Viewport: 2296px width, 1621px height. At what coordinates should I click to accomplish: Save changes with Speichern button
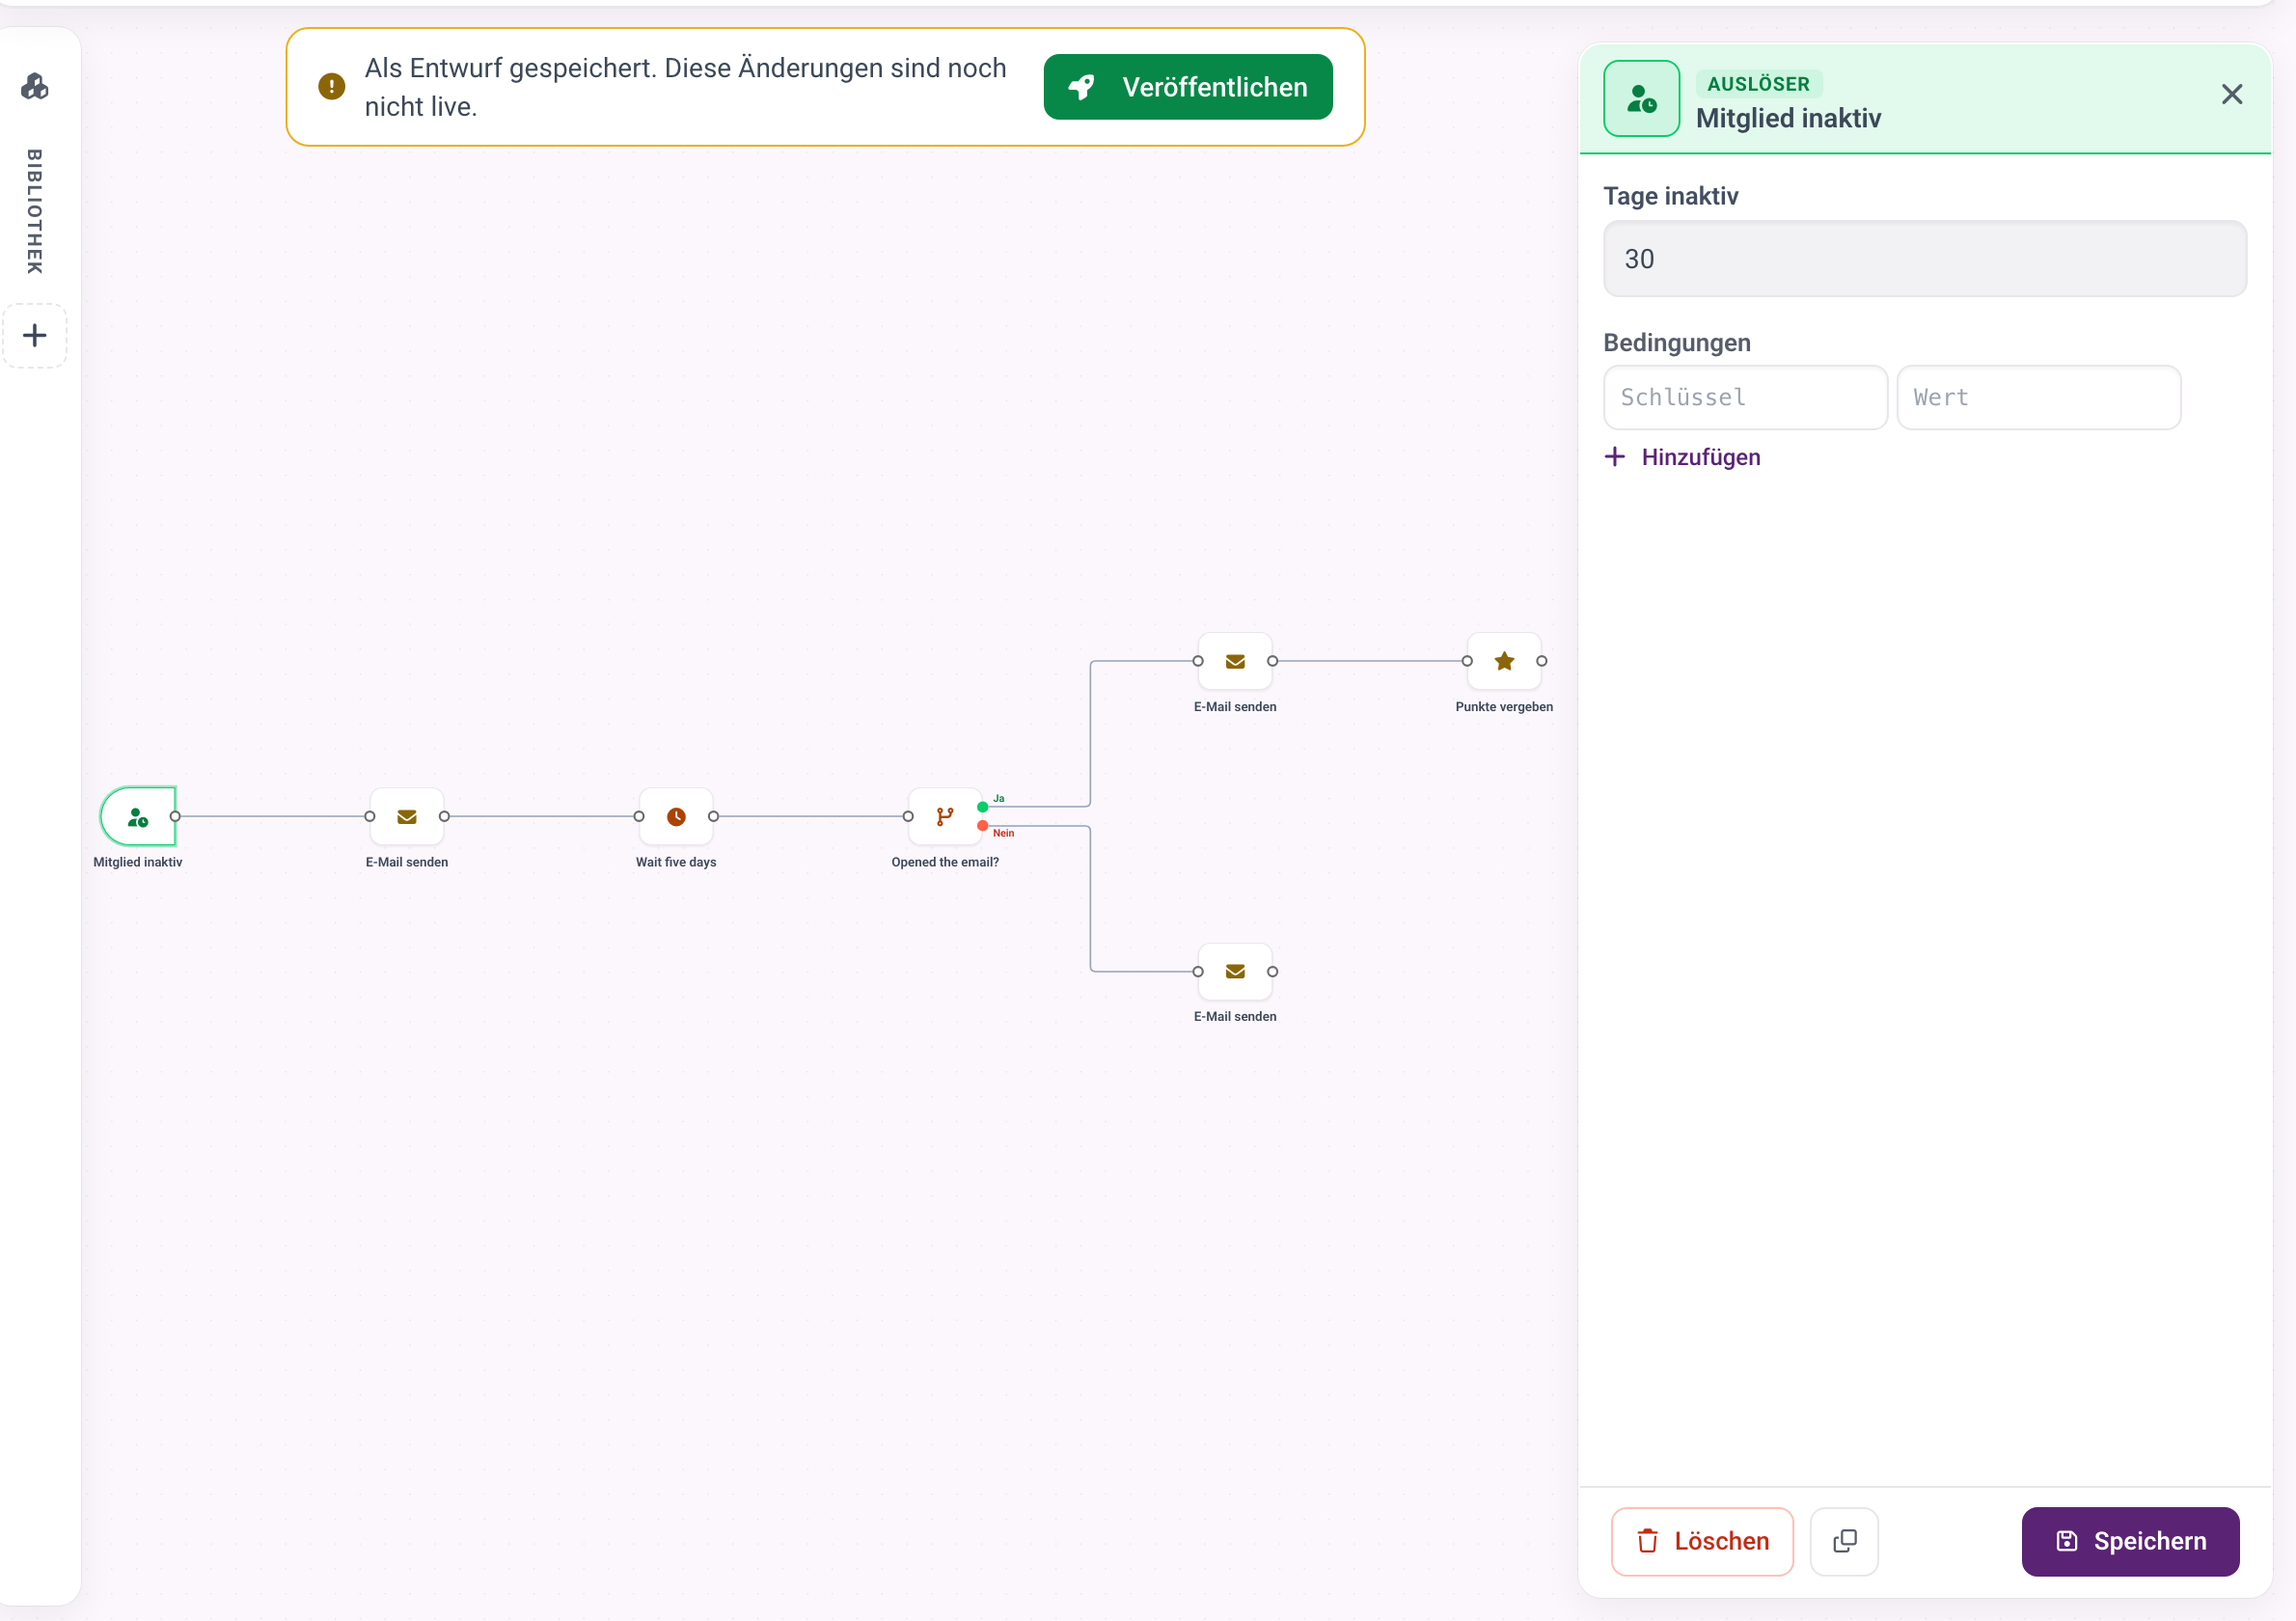(x=2130, y=1541)
